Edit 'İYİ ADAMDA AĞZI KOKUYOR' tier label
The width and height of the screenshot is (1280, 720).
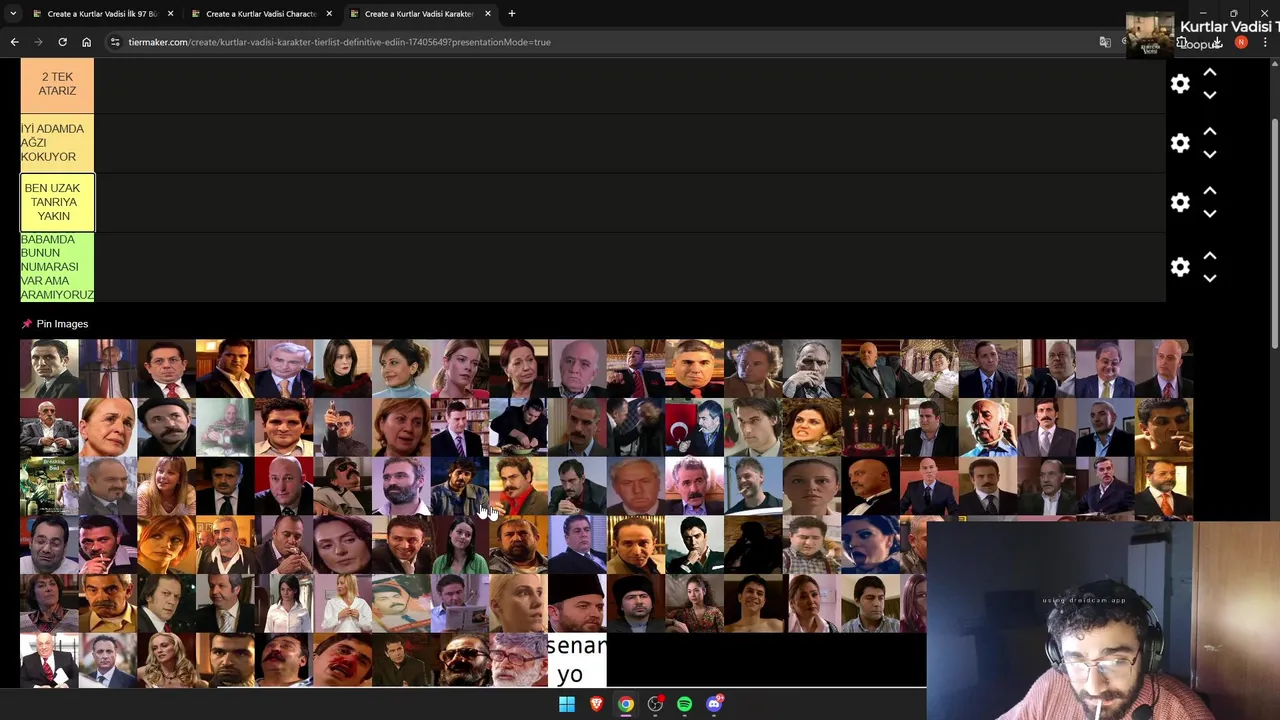[57, 143]
